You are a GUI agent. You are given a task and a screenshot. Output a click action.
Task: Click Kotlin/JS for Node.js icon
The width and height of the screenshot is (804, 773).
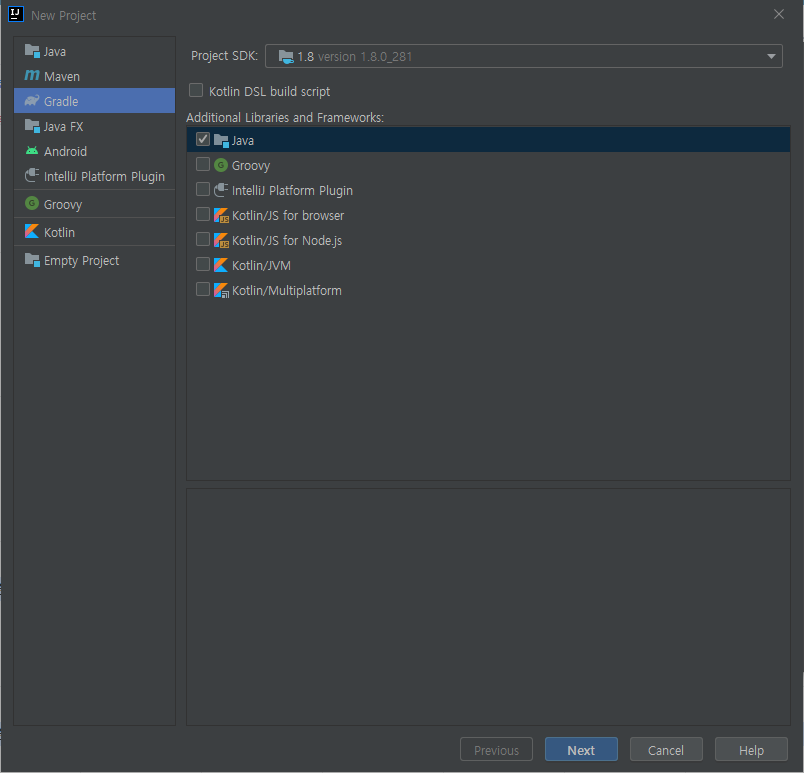pos(221,240)
